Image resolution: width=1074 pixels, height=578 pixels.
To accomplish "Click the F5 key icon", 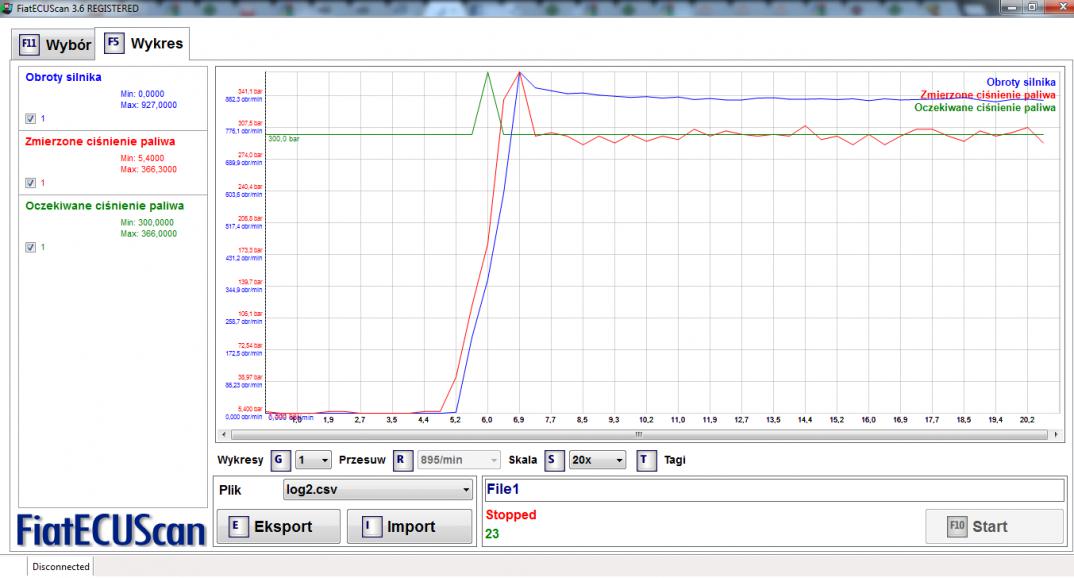I will click(114, 42).
